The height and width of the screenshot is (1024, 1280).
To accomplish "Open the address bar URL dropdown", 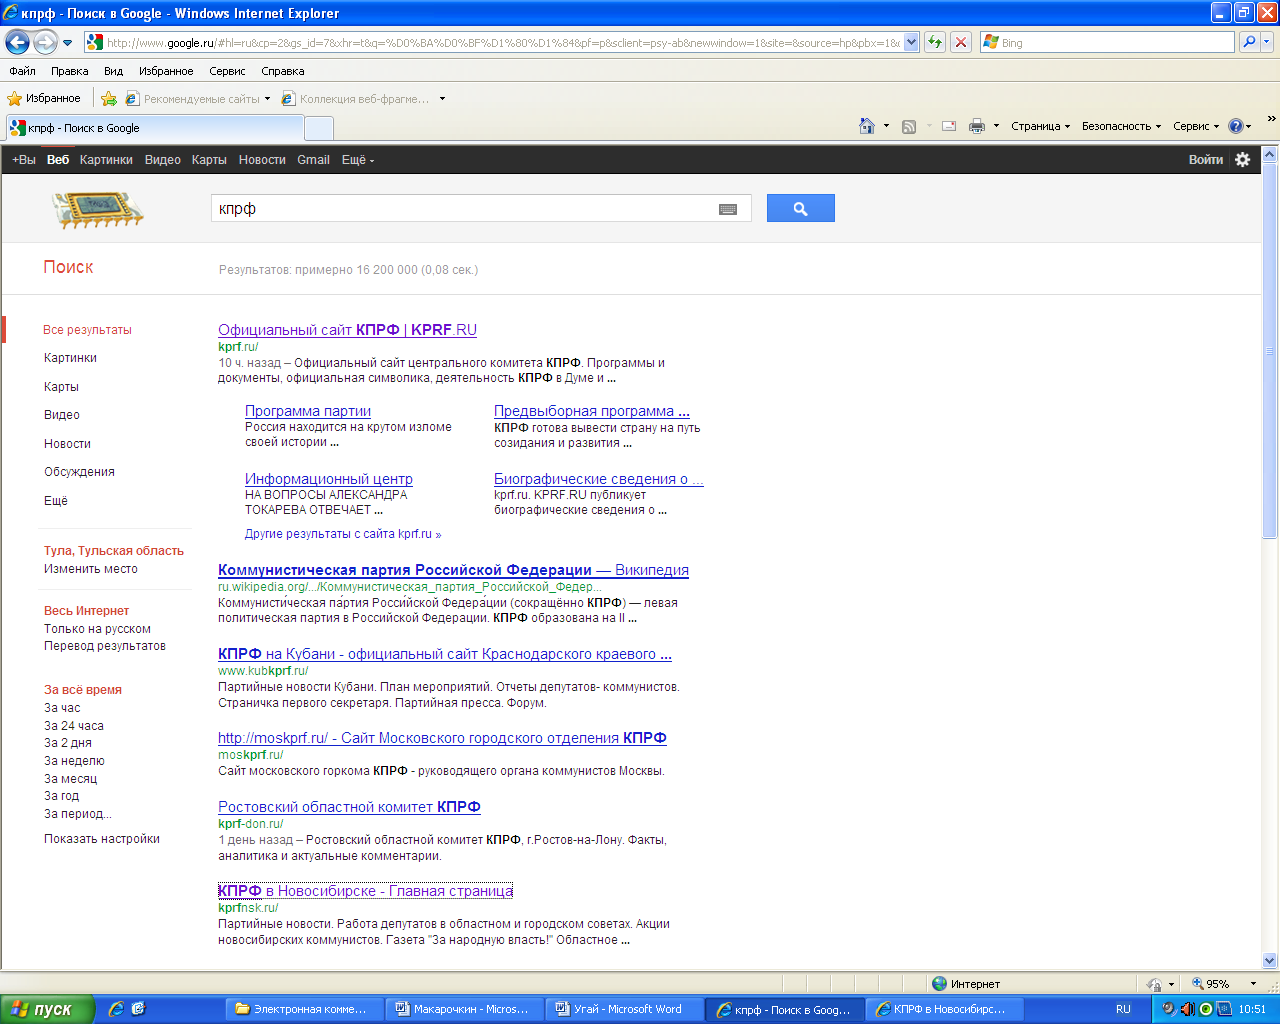I will [911, 42].
